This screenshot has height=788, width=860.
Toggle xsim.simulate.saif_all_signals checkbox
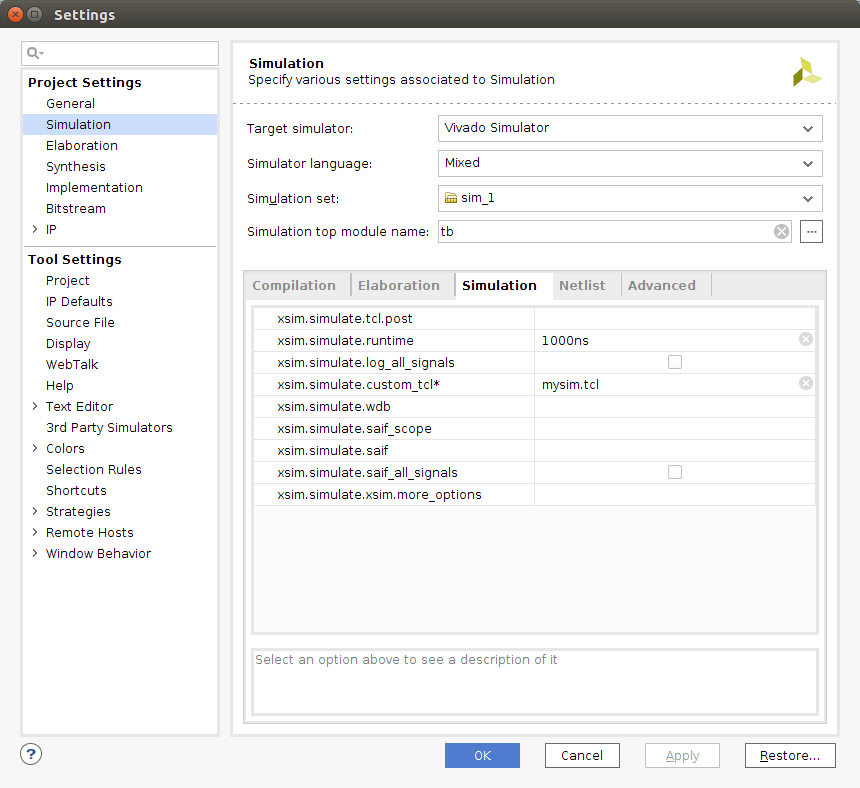coord(675,472)
